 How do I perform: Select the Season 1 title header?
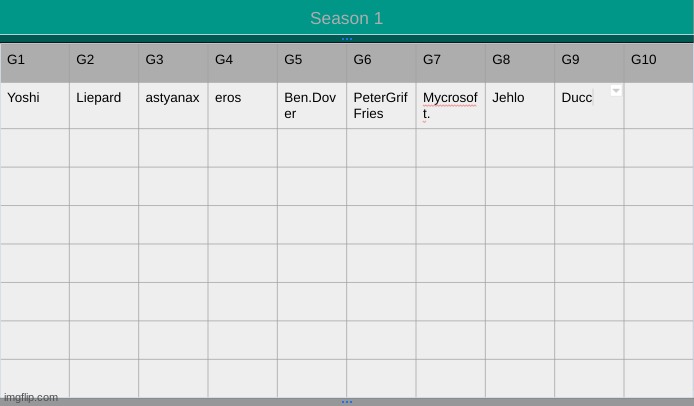click(x=347, y=18)
